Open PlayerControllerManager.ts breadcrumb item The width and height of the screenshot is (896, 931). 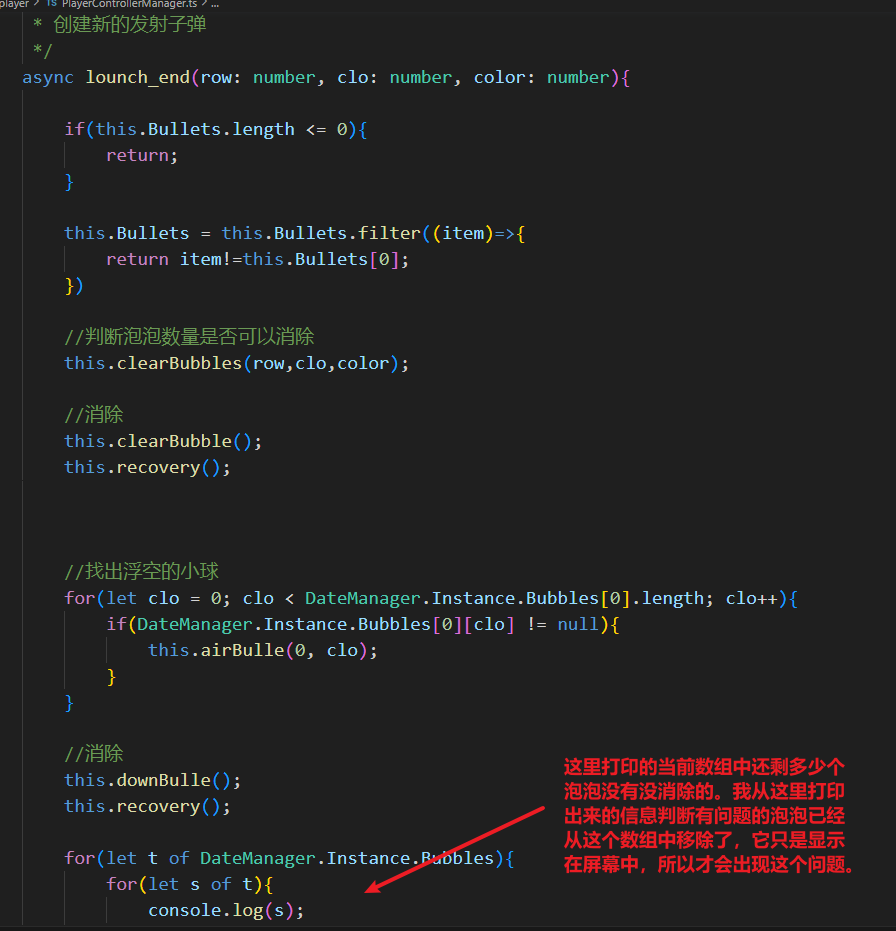[129, 4]
